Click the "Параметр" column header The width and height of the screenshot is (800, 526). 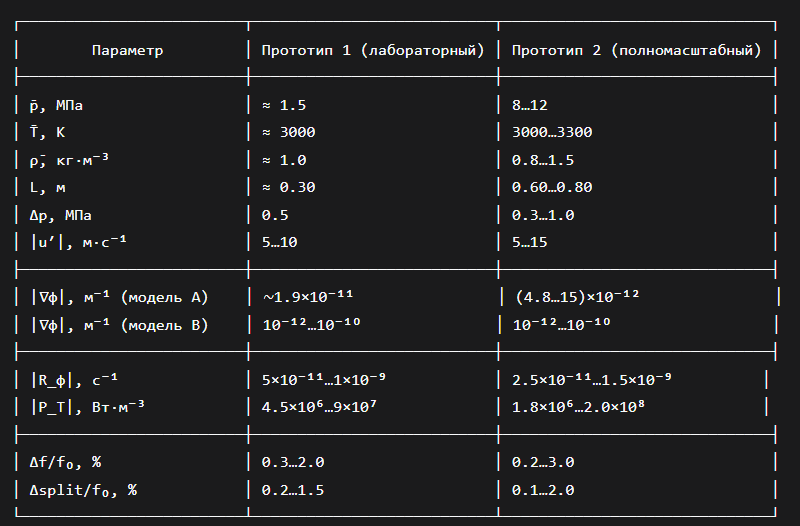[127, 50]
